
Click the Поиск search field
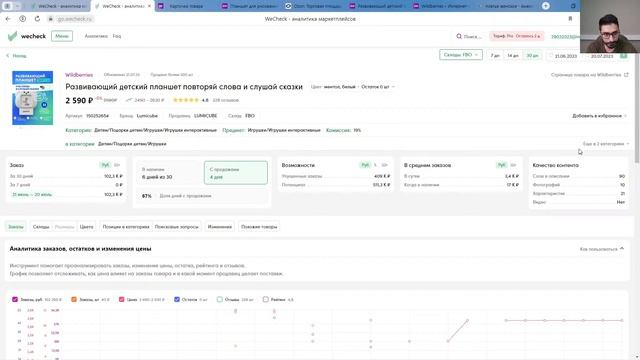[x=473, y=36]
